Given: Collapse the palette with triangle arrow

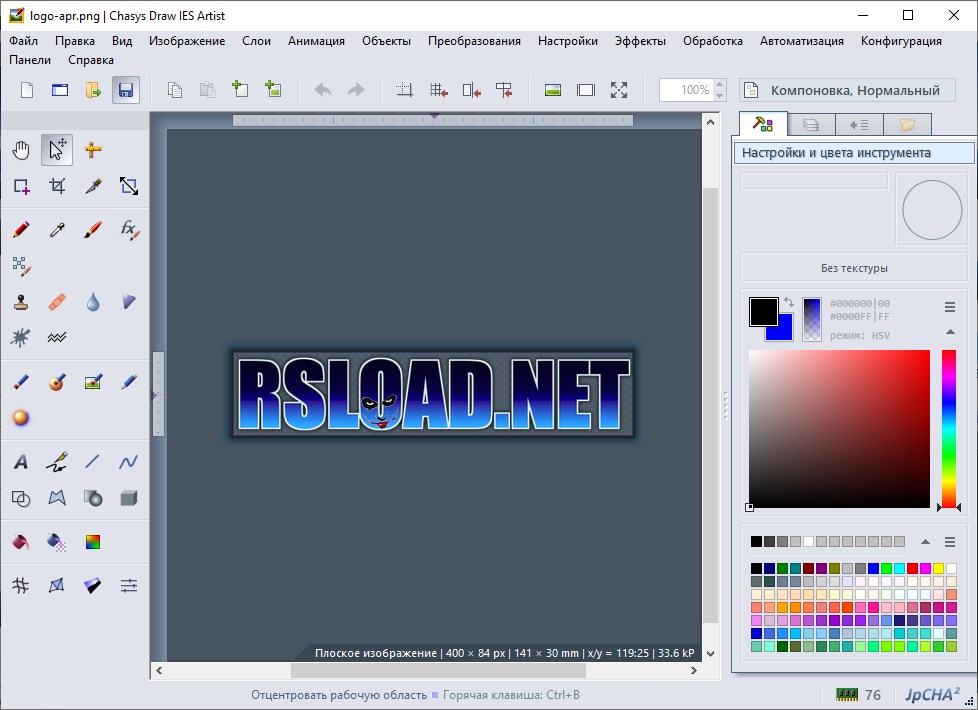Looking at the screenshot, I should click(x=925, y=542).
